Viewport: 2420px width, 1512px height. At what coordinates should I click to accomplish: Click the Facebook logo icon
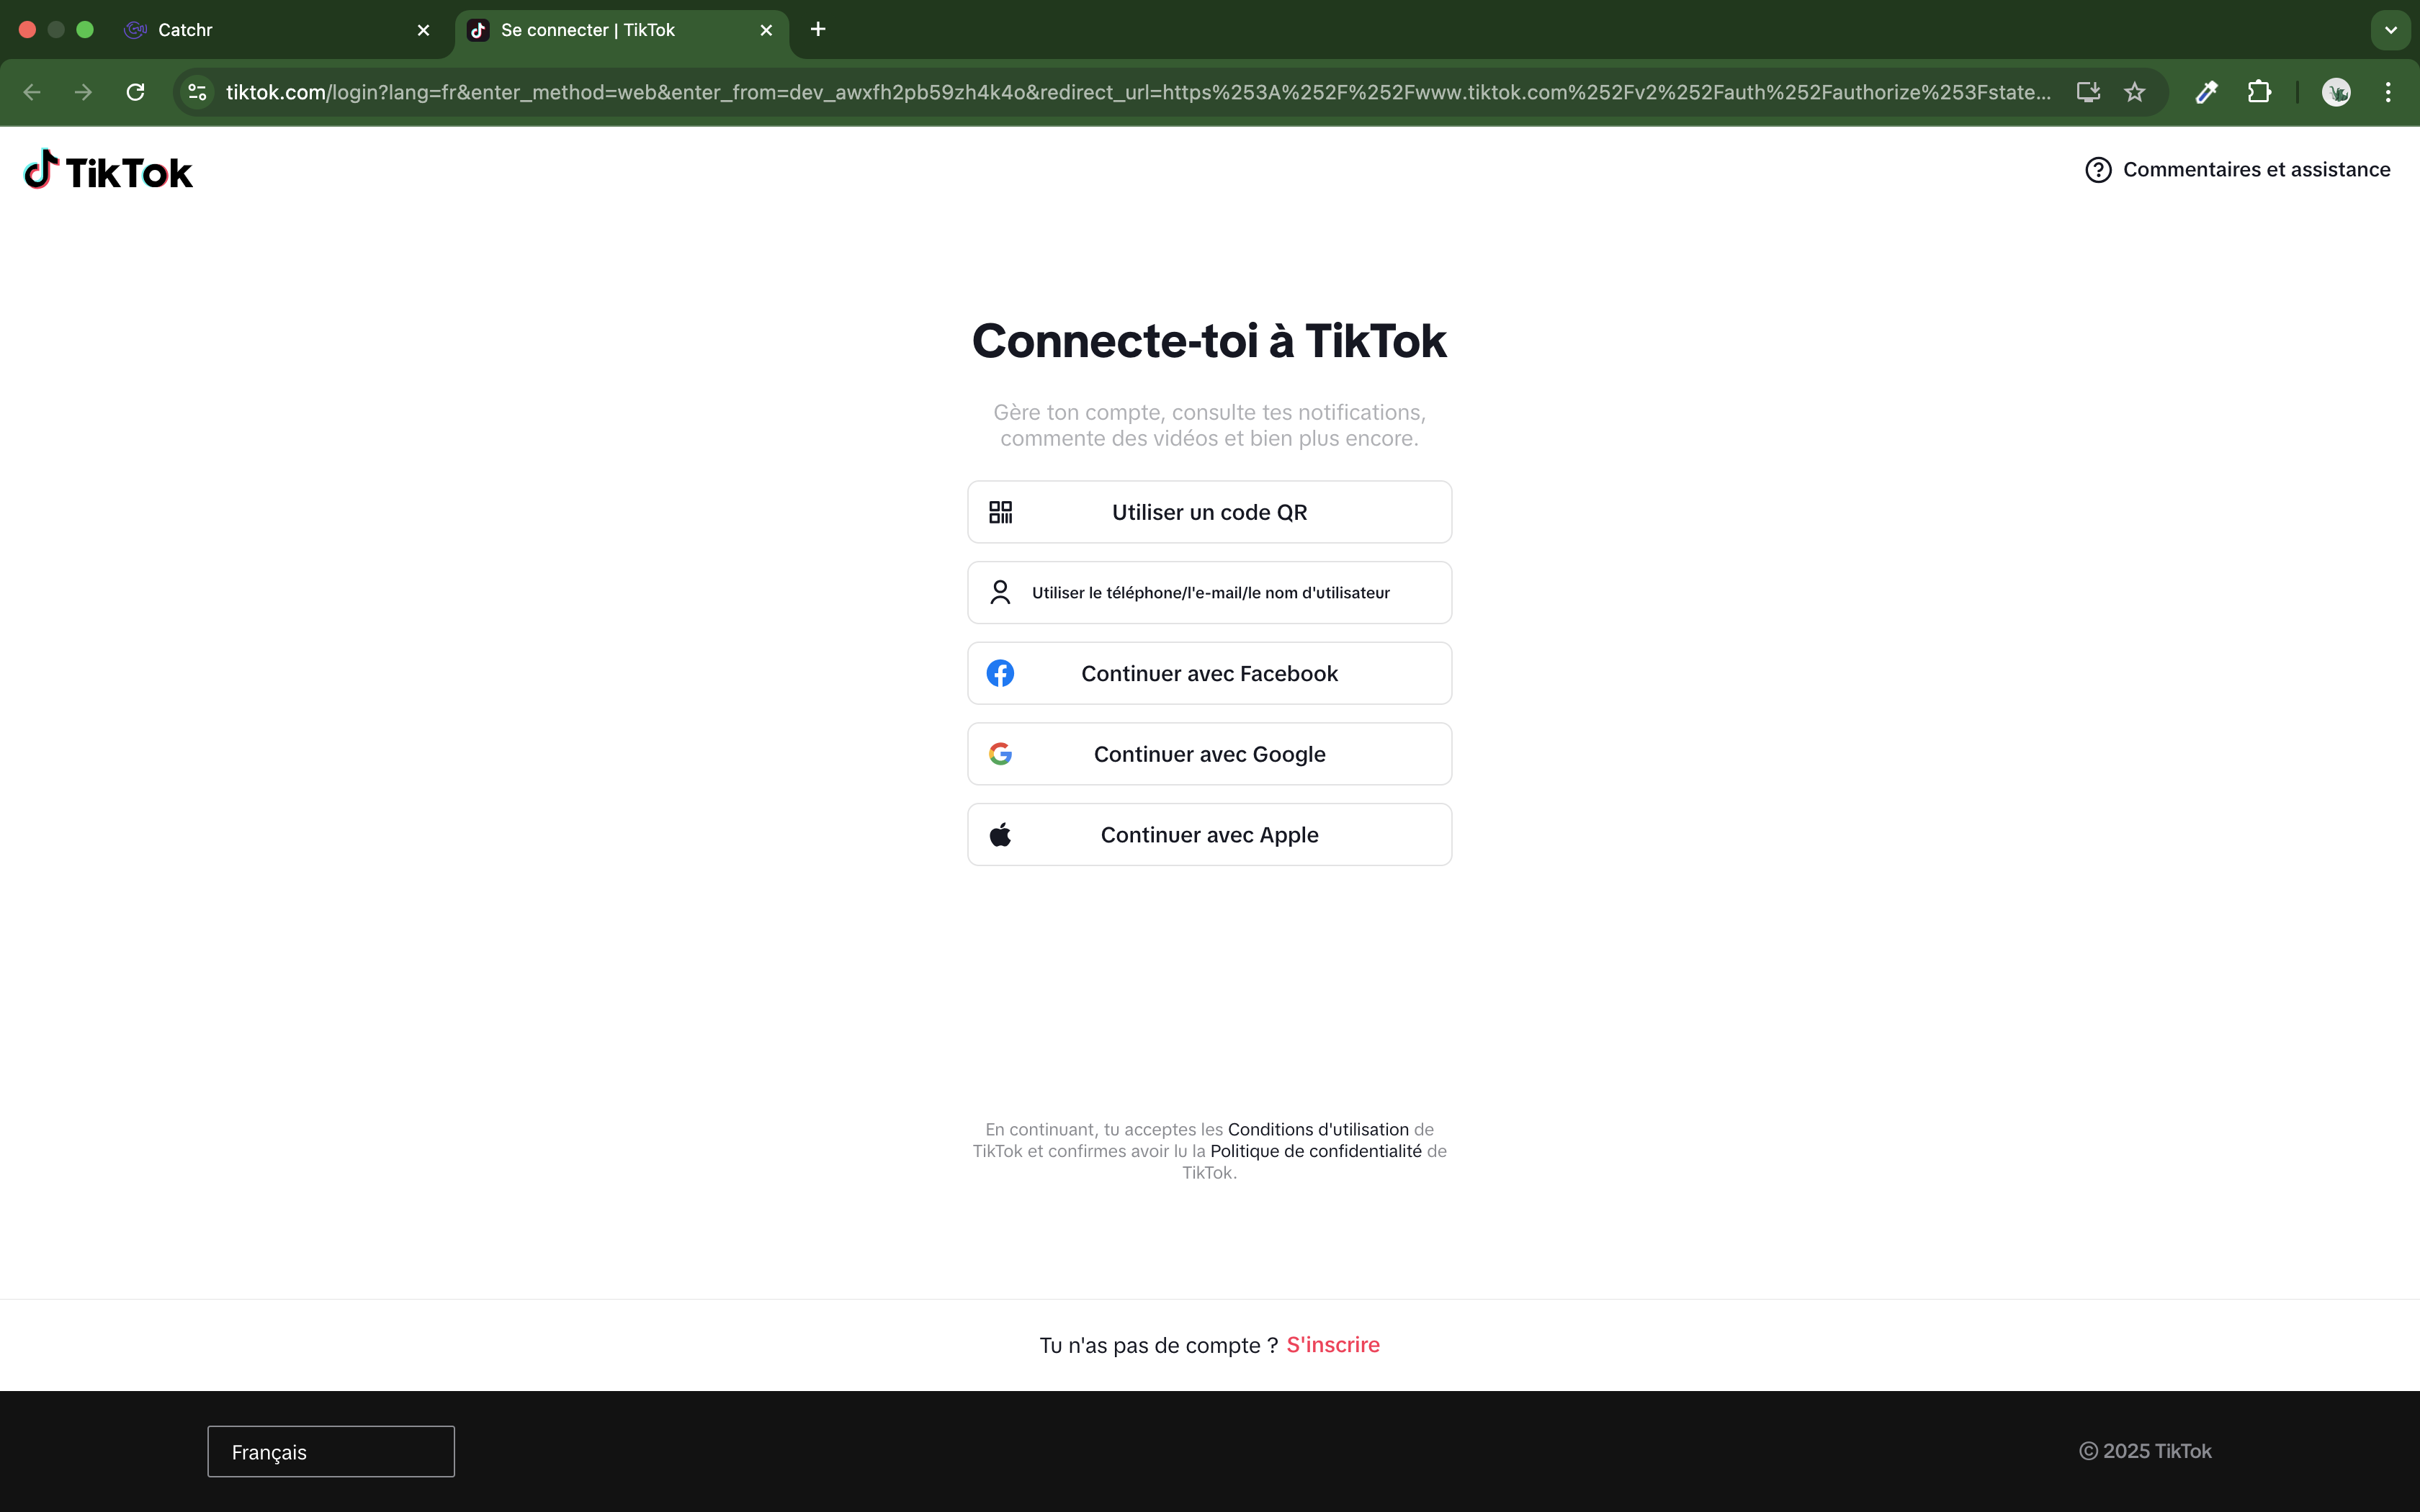click(x=1000, y=673)
